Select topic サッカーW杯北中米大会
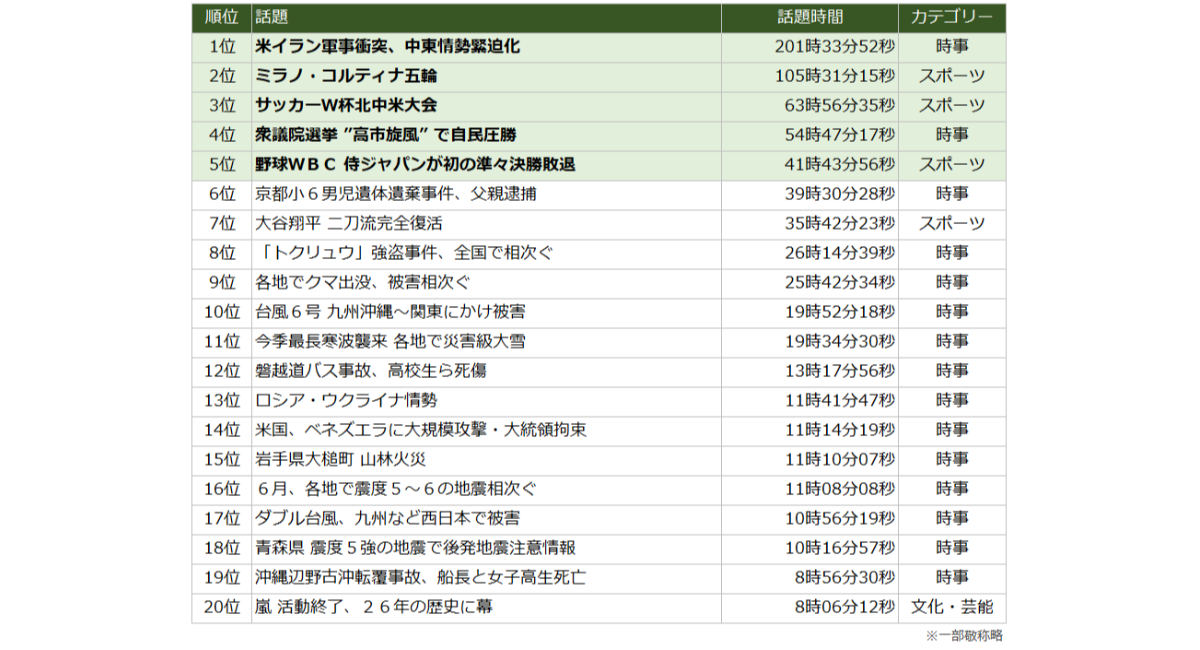This screenshot has width=1200, height=650. click(x=346, y=105)
